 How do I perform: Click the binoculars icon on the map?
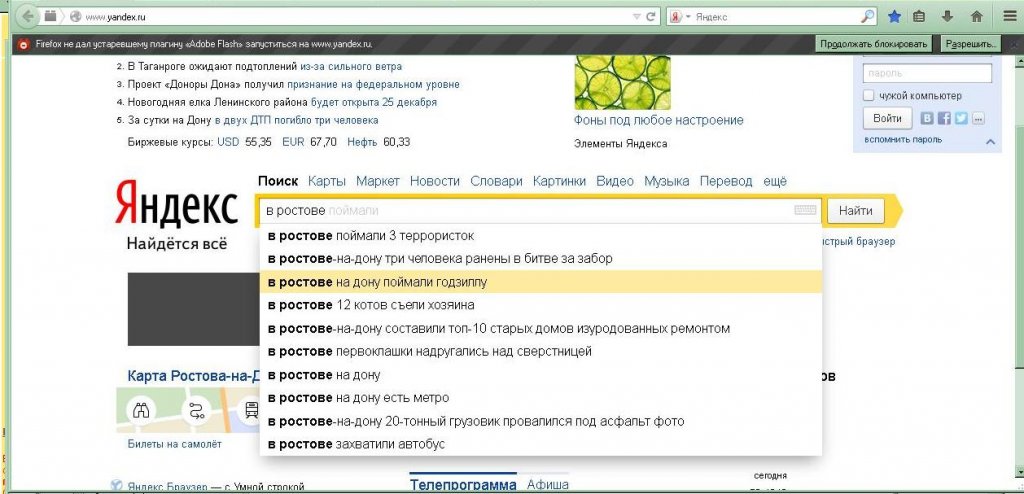(x=142, y=409)
